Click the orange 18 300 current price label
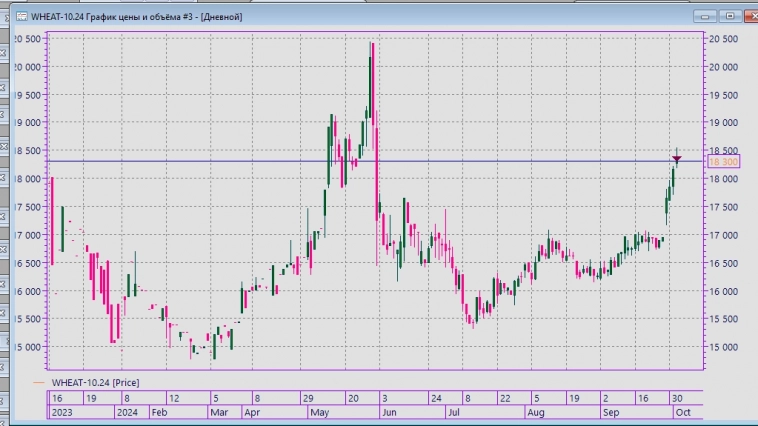Image resolution: width=758 pixels, height=426 pixels. coord(723,161)
